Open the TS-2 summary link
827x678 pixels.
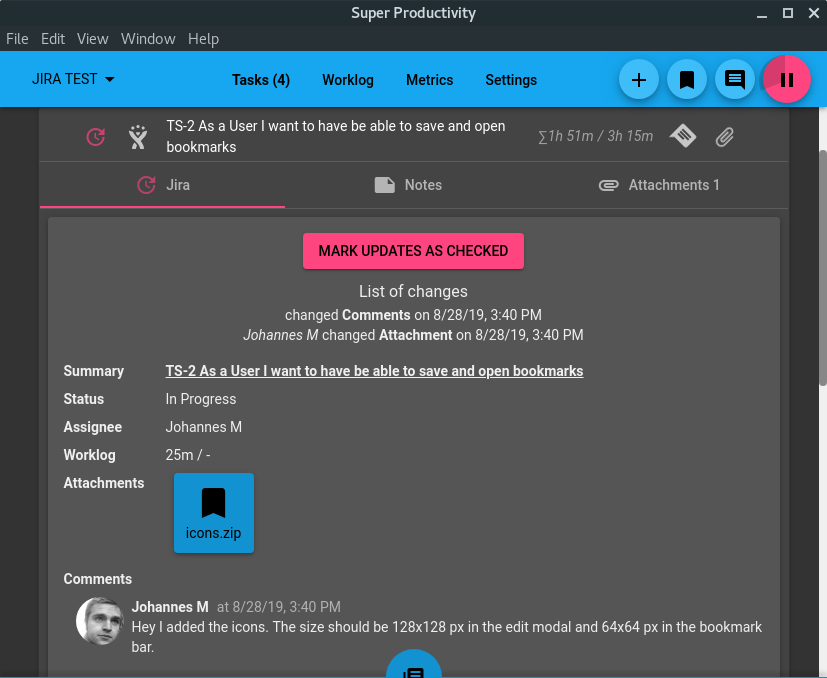[374, 371]
